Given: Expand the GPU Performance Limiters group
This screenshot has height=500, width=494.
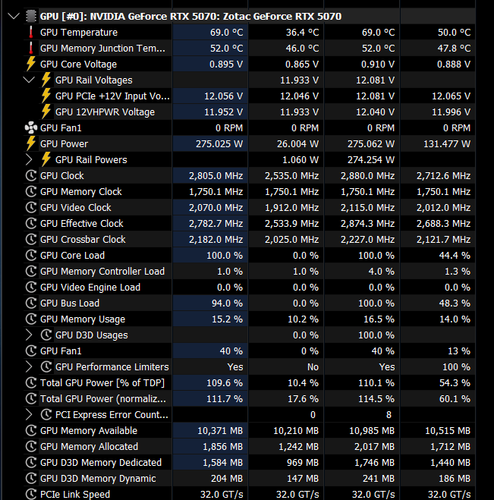Looking at the screenshot, I should point(29,367).
